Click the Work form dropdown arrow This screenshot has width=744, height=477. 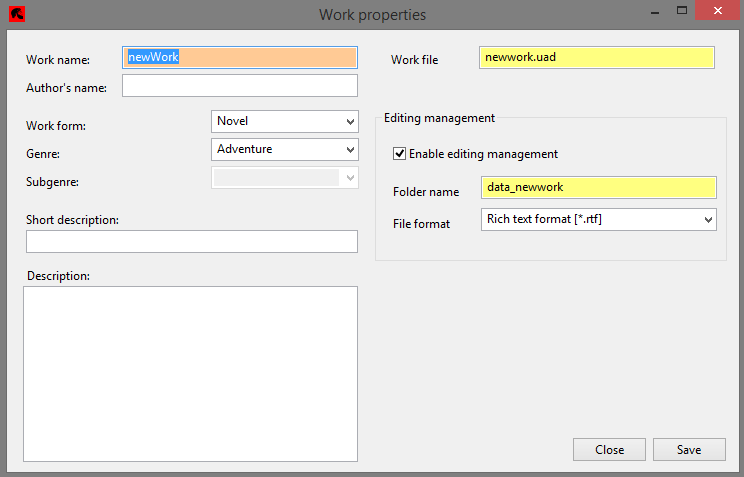coord(350,122)
